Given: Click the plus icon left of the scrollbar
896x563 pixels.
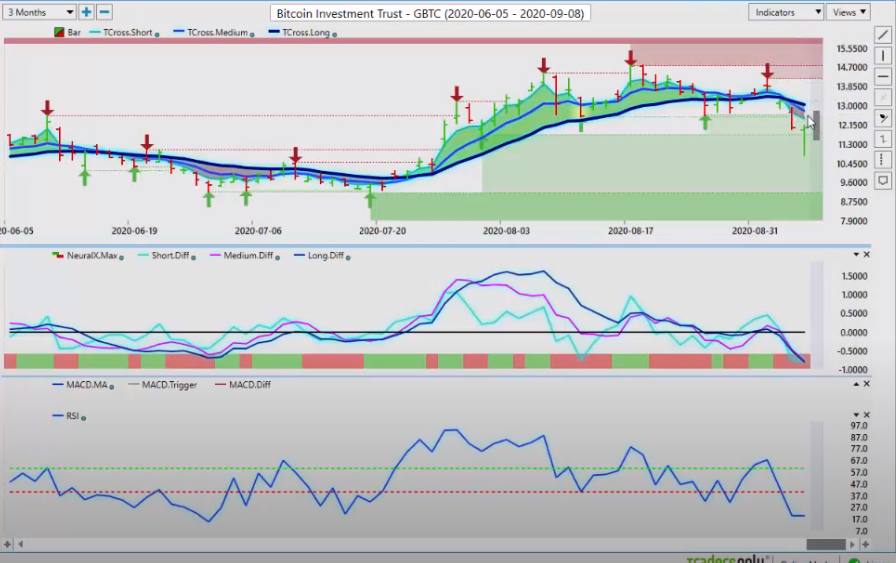Looking at the screenshot, I should [x=7, y=544].
